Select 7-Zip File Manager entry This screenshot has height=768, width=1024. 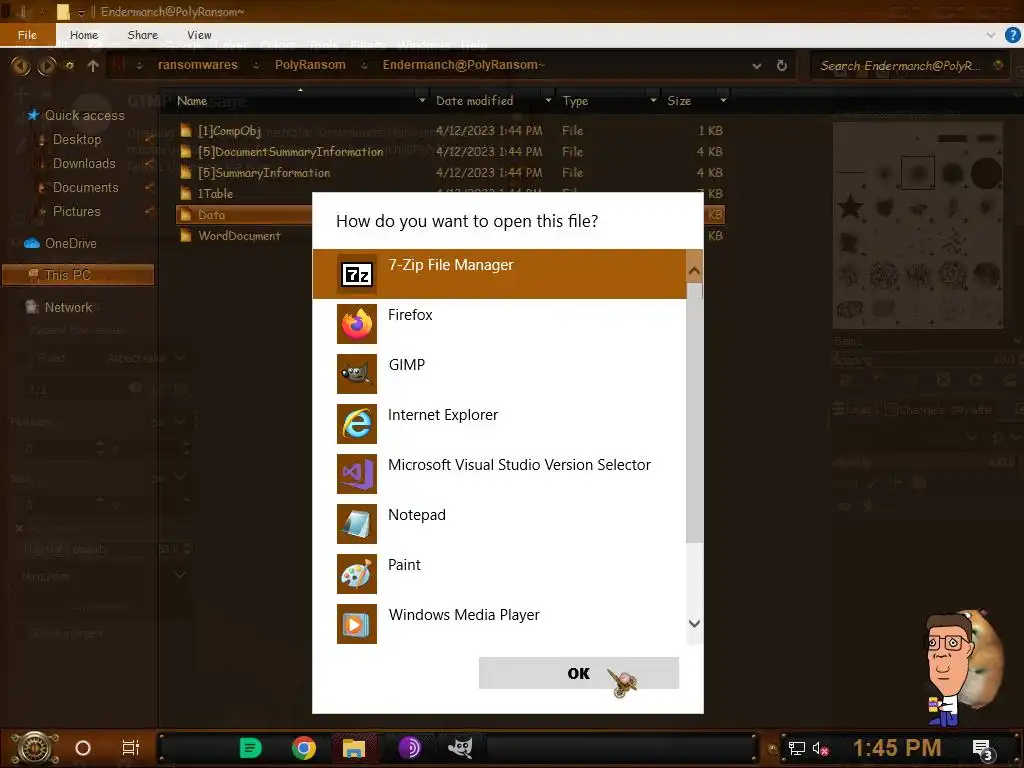[x=500, y=274]
